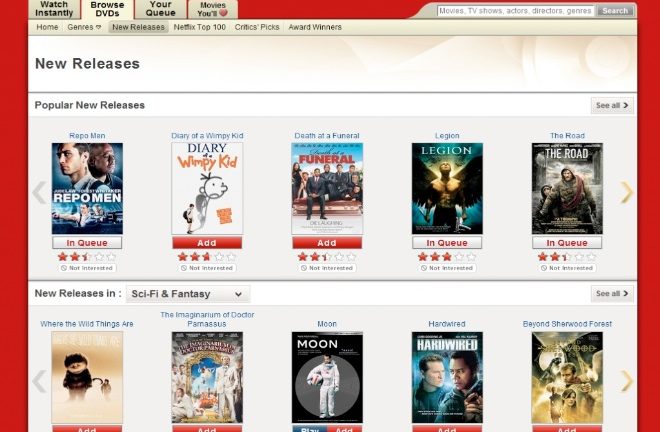
Task: Rate Diary of a Wimpy Kid four stars
Action: 219,256
